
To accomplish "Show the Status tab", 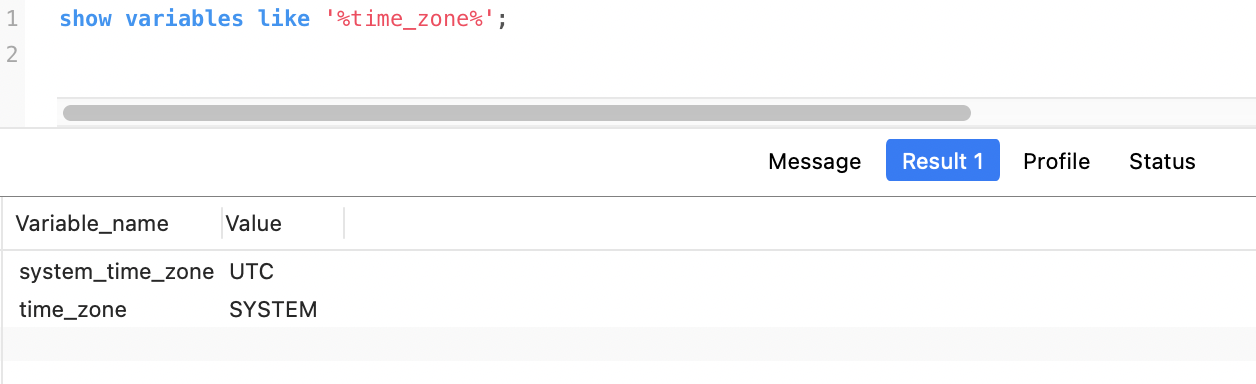I will pos(1162,161).
